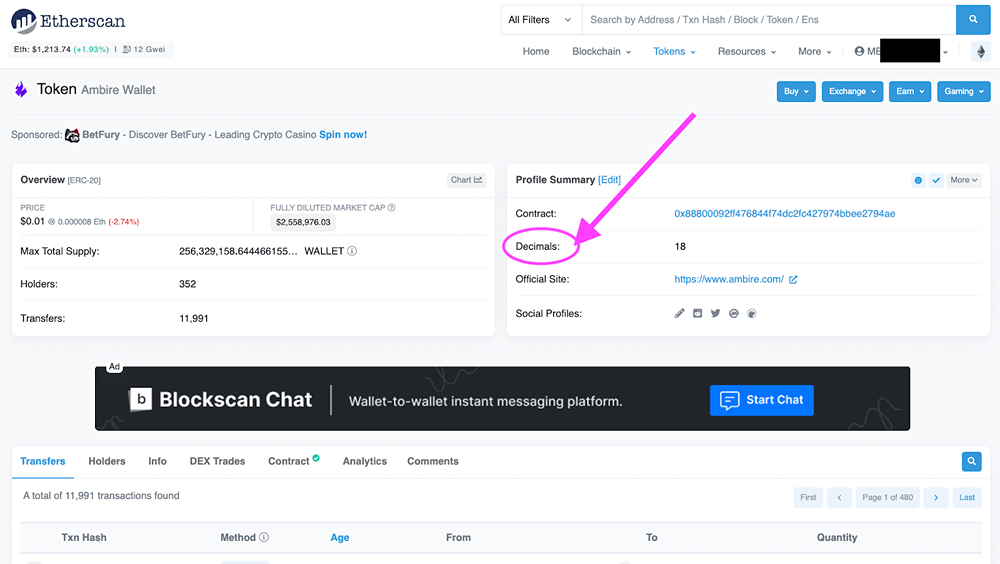1000x564 pixels.
Task: Switch to the Comments tab
Action: [x=433, y=461]
